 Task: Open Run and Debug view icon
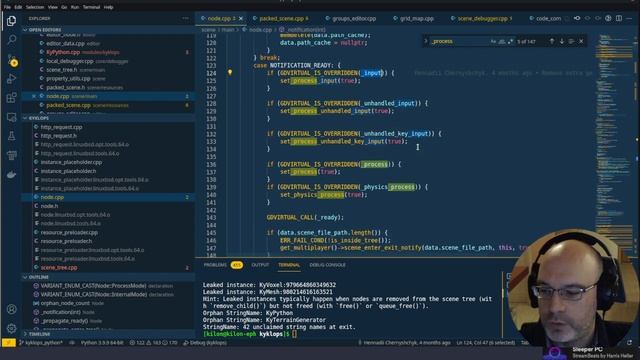pos(11,78)
